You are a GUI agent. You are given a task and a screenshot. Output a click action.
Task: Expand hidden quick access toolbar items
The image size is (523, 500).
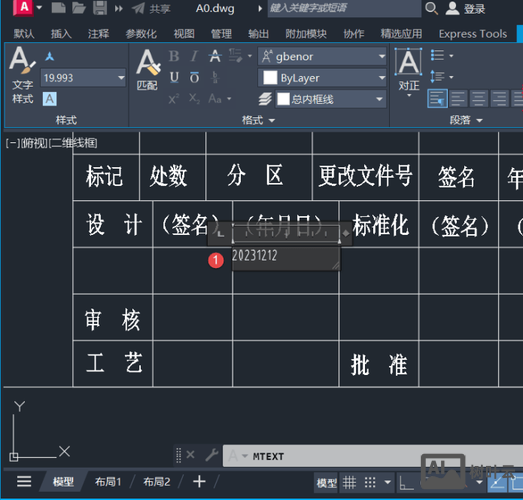tap(118, 8)
